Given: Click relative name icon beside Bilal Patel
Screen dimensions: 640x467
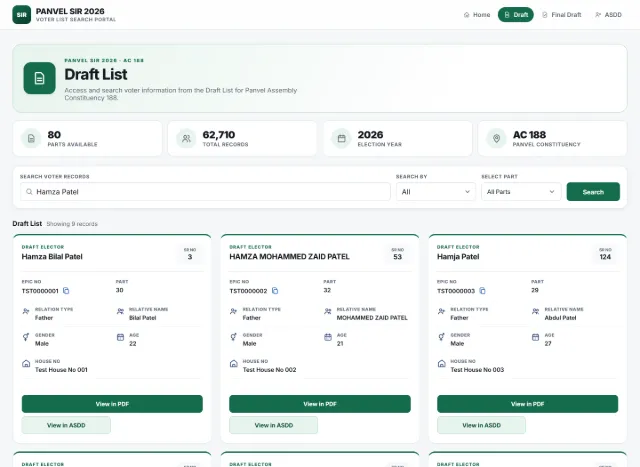Looking at the screenshot, I should click(x=120, y=311).
